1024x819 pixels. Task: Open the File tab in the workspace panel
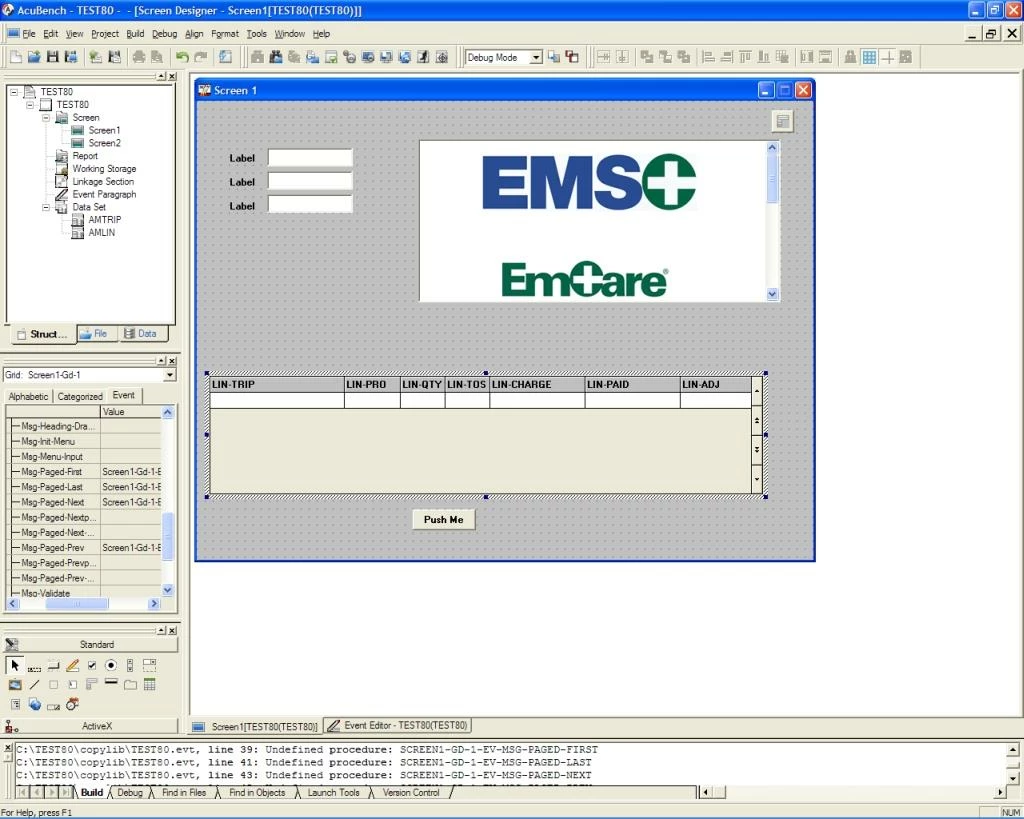pos(96,334)
